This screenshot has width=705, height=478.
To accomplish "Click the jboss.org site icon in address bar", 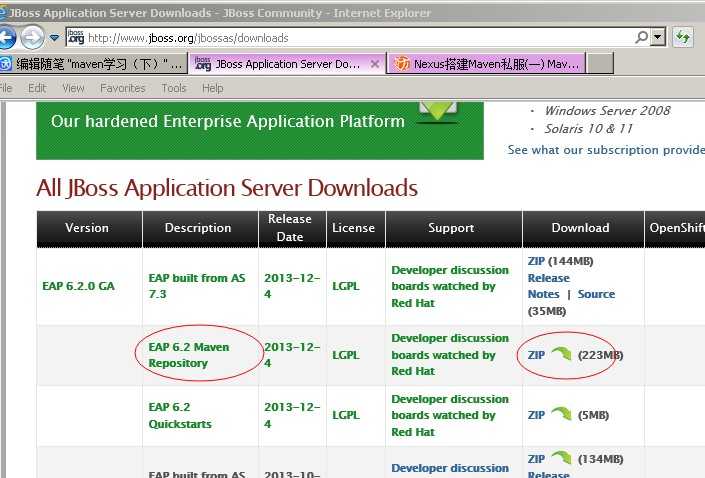I will coord(76,37).
